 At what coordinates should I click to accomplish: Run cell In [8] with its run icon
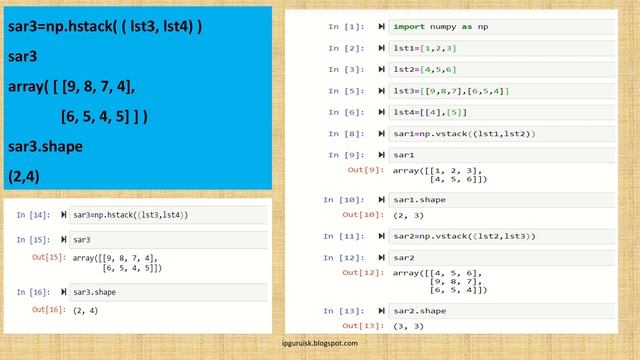coord(381,134)
